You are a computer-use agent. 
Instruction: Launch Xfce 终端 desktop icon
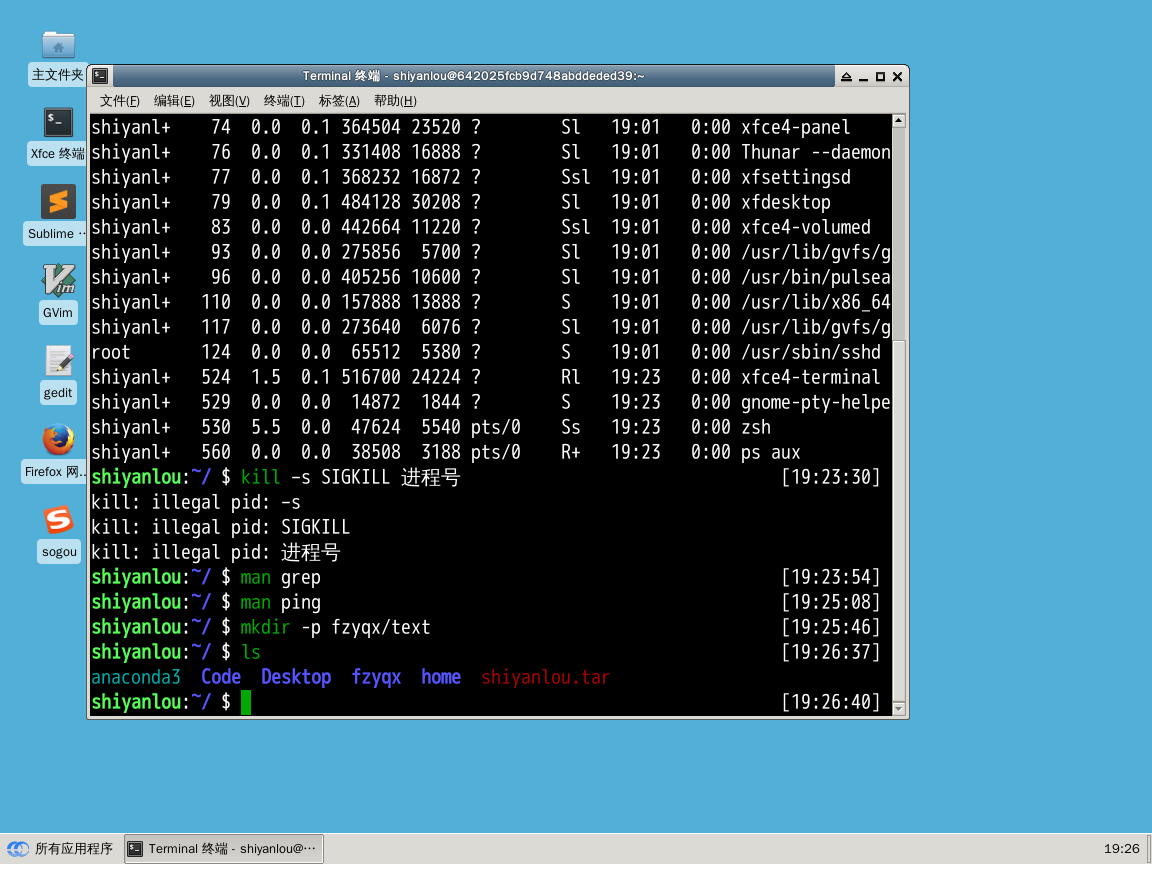click(58, 123)
